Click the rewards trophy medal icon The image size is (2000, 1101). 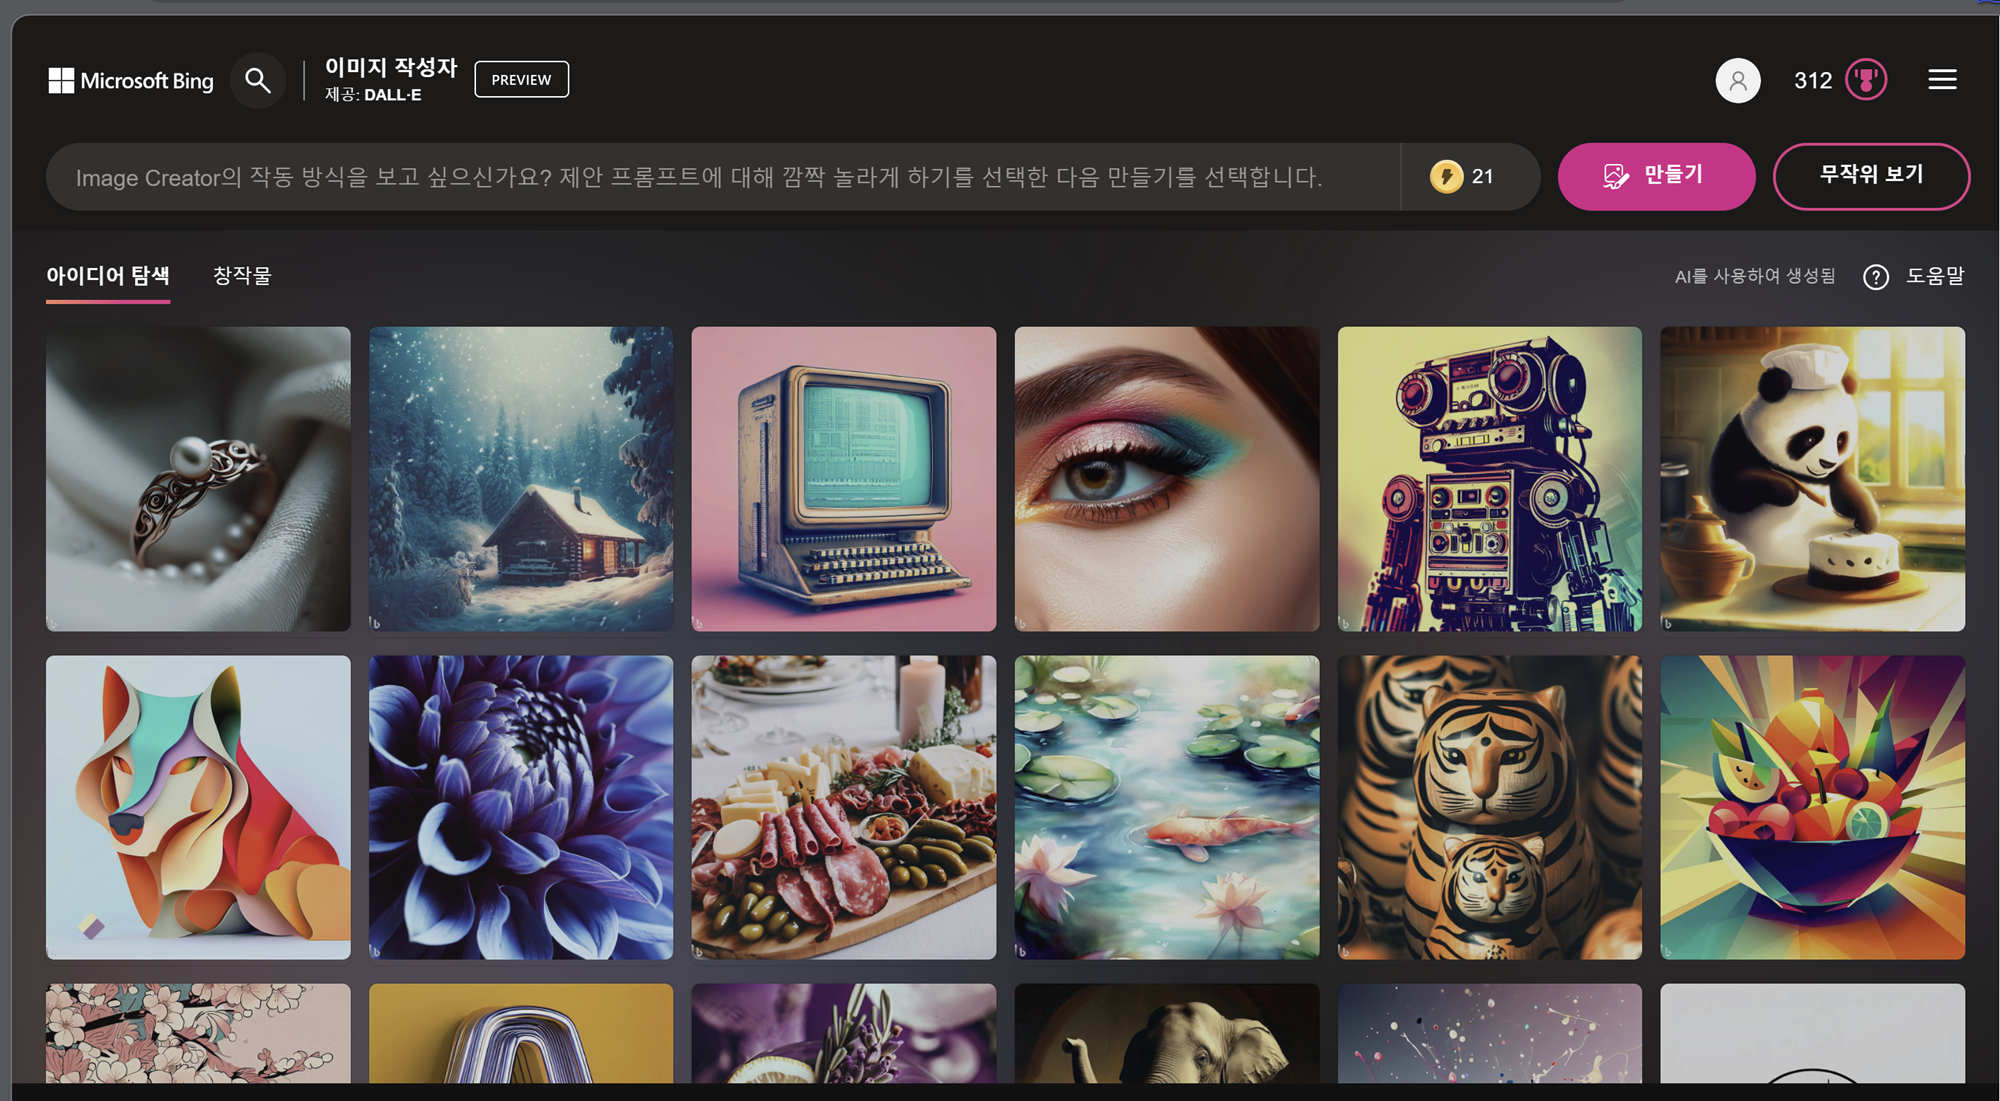pos(1866,80)
